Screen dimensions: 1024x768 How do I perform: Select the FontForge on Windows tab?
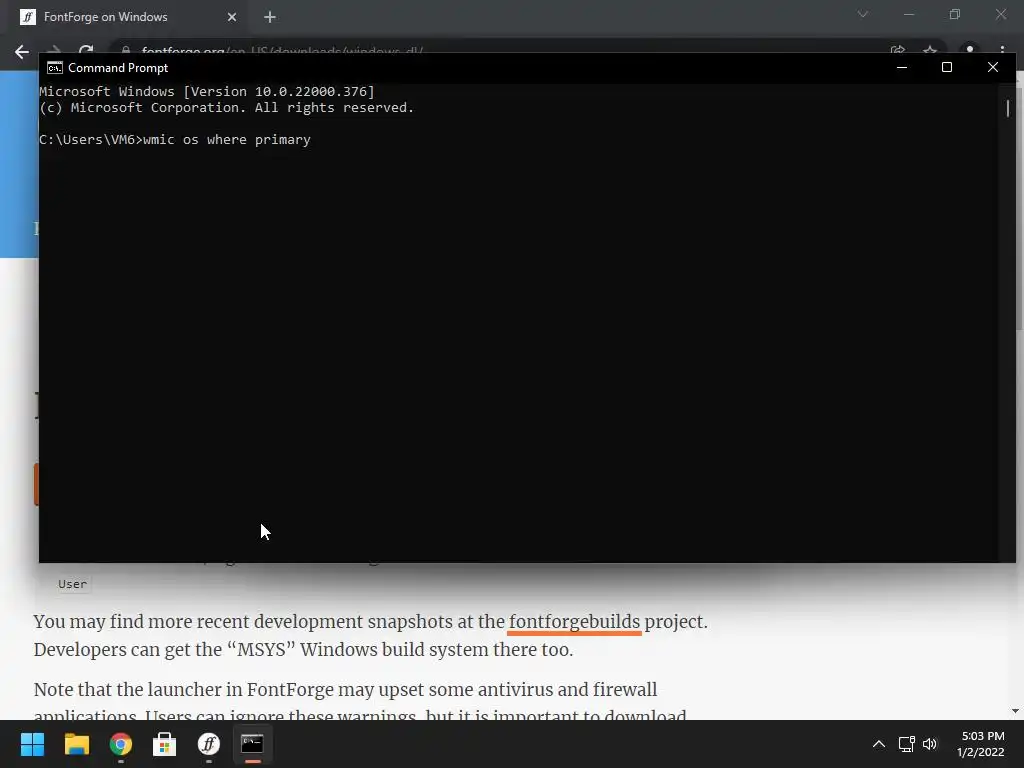(128, 17)
